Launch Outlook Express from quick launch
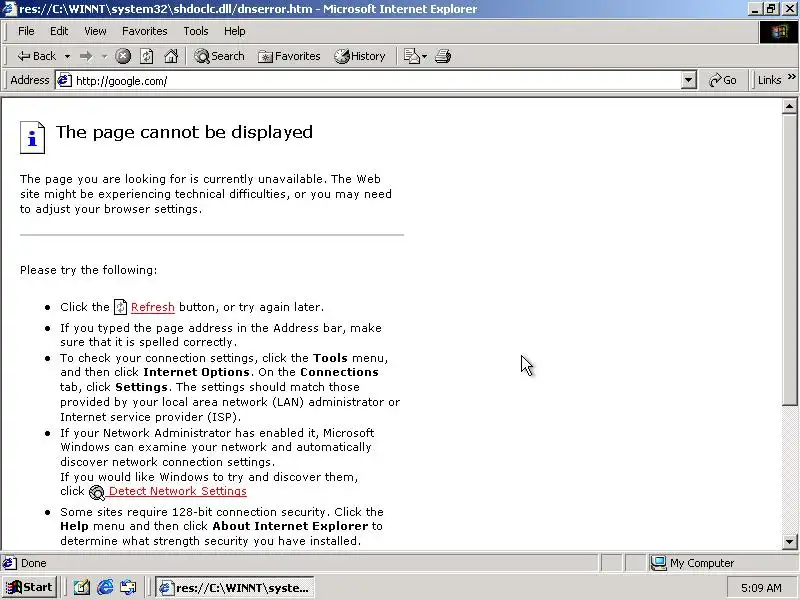Image resolution: width=800 pixels, height=600 pixels. (x=128, y=588)
